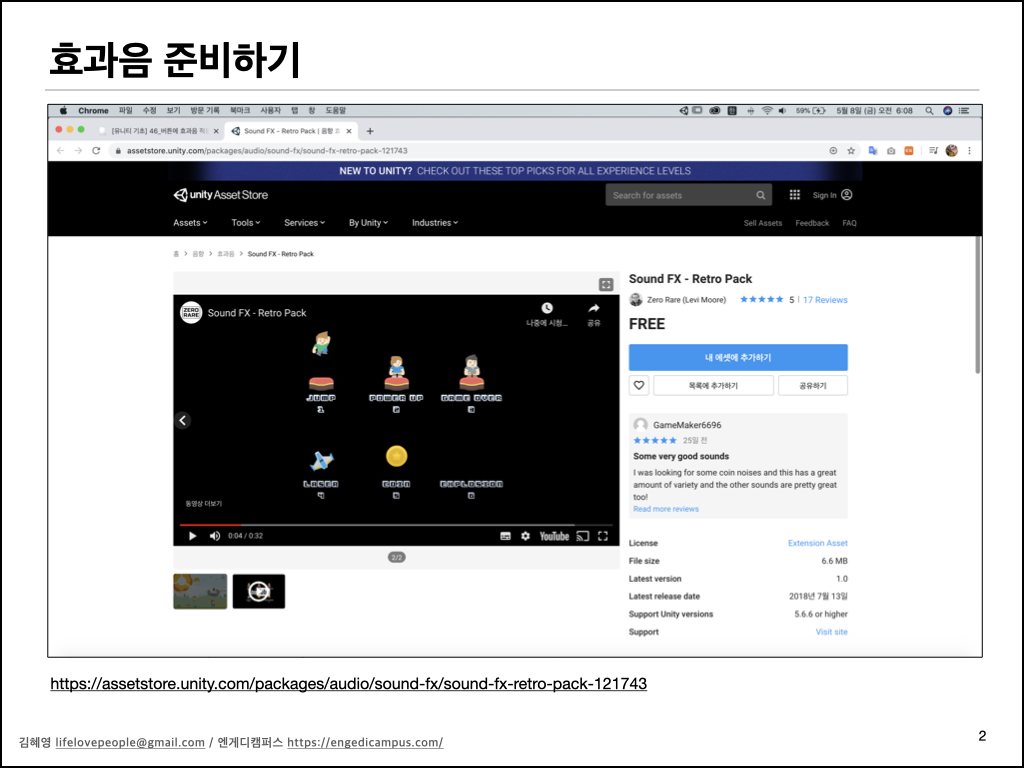Click Chrome's back arrow

61,150
